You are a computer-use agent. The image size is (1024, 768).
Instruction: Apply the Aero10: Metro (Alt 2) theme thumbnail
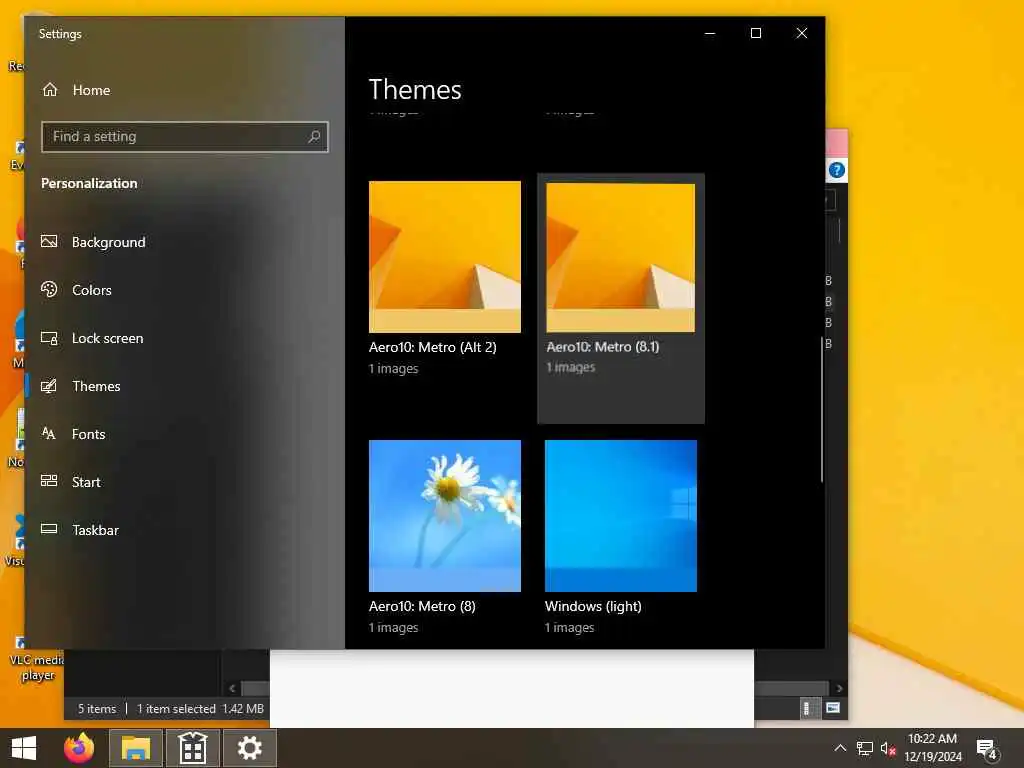pos(445,257)
